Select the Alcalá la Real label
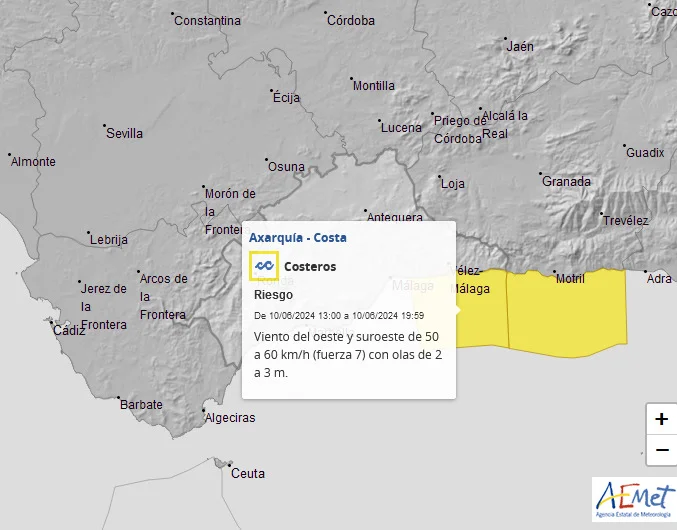The width and height of the screenshot is (677, 530). [x=505, y=125]
